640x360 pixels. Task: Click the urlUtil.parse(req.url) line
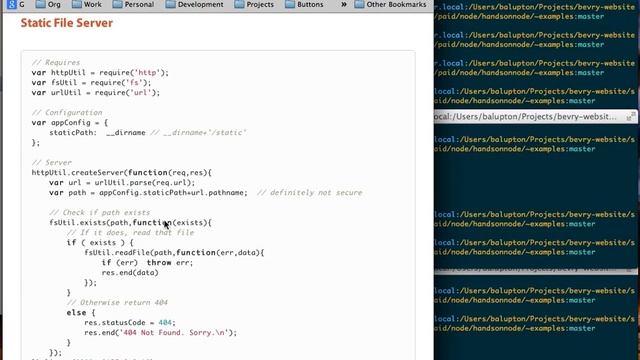tap(122, 182)
